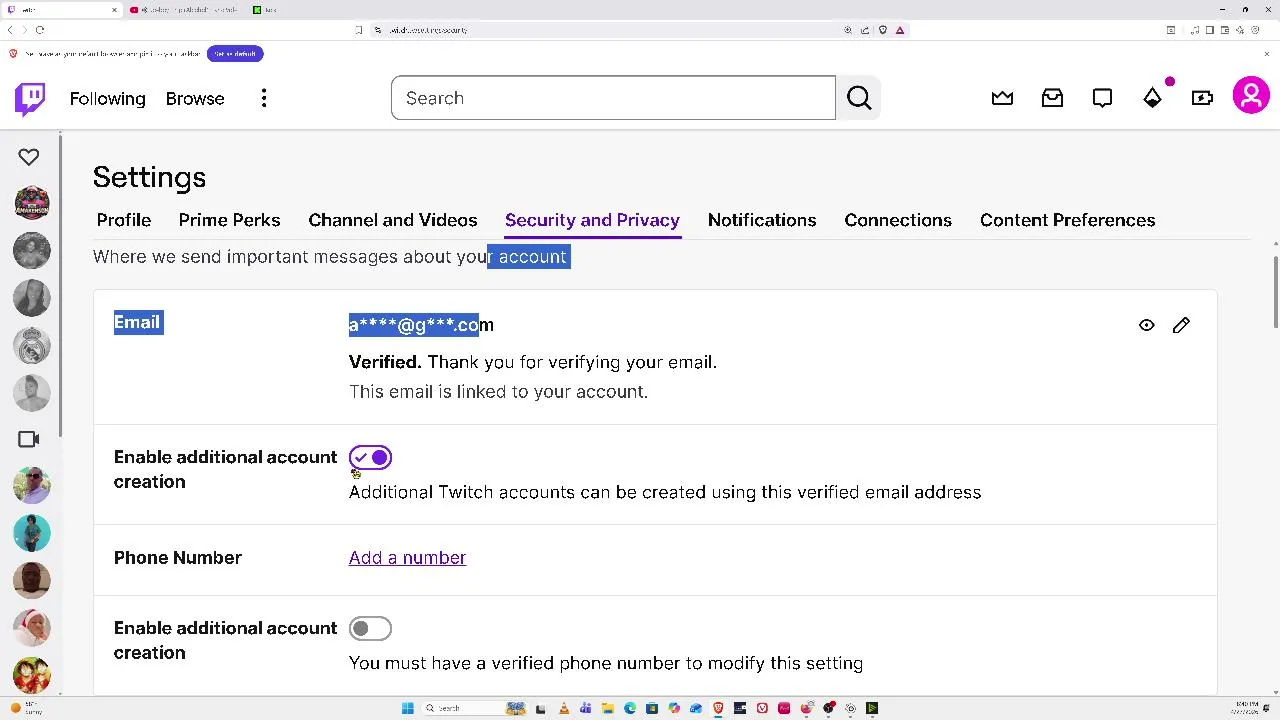The image size is (1280, 720).
Task: Switch to the Notifications tab
Action: click(761, 220)
